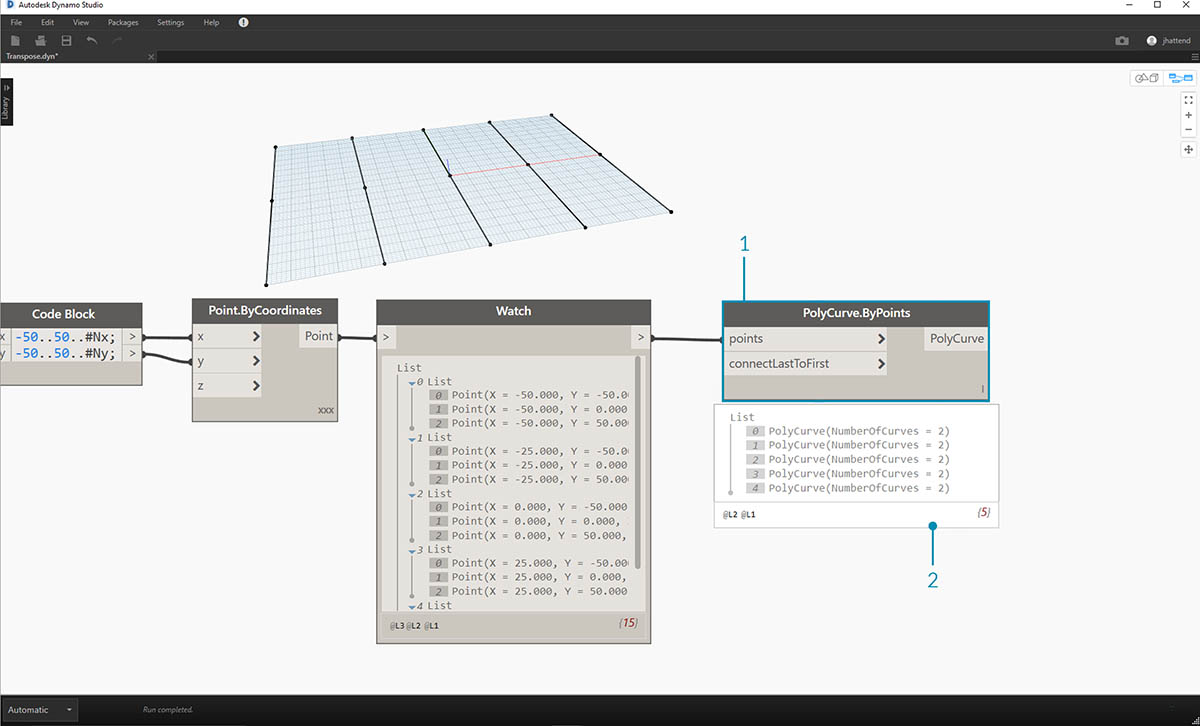
Task: Click the Undo arrow icon
Action: 92,40
